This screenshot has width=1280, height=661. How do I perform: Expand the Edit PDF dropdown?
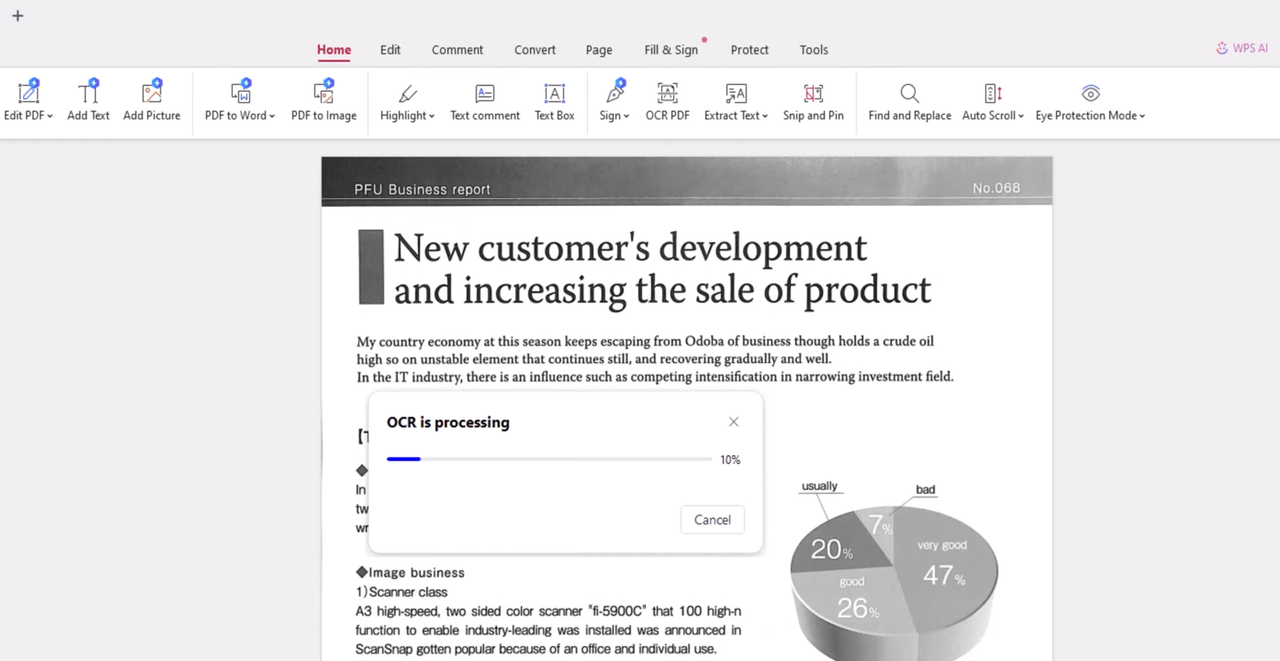(50, 116)
